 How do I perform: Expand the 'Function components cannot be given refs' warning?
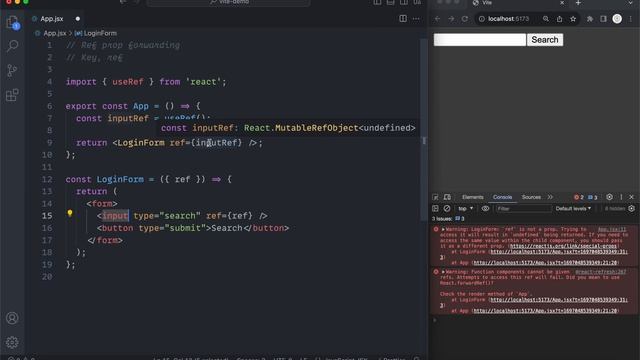[443, 272]
